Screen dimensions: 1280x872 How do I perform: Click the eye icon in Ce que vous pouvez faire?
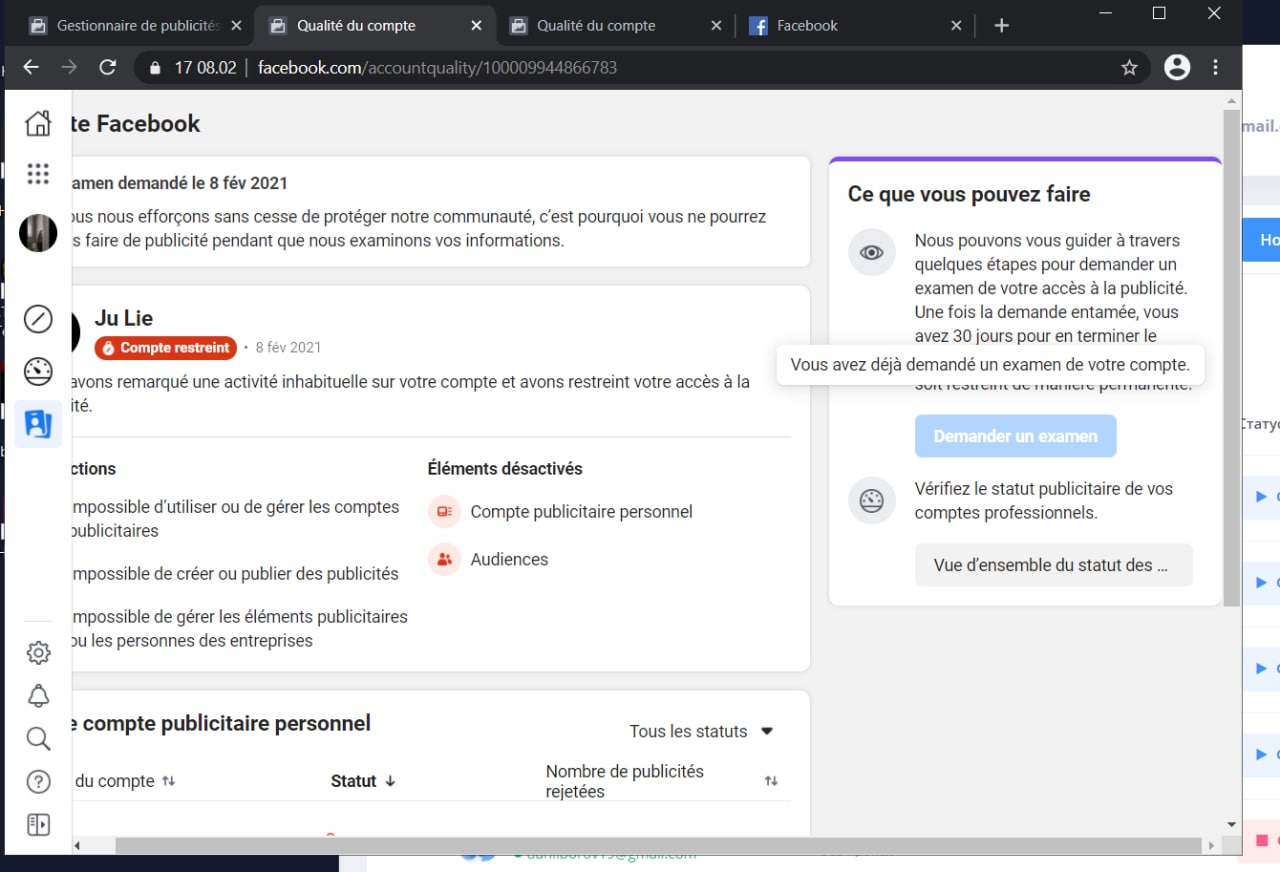coord(872,253)
